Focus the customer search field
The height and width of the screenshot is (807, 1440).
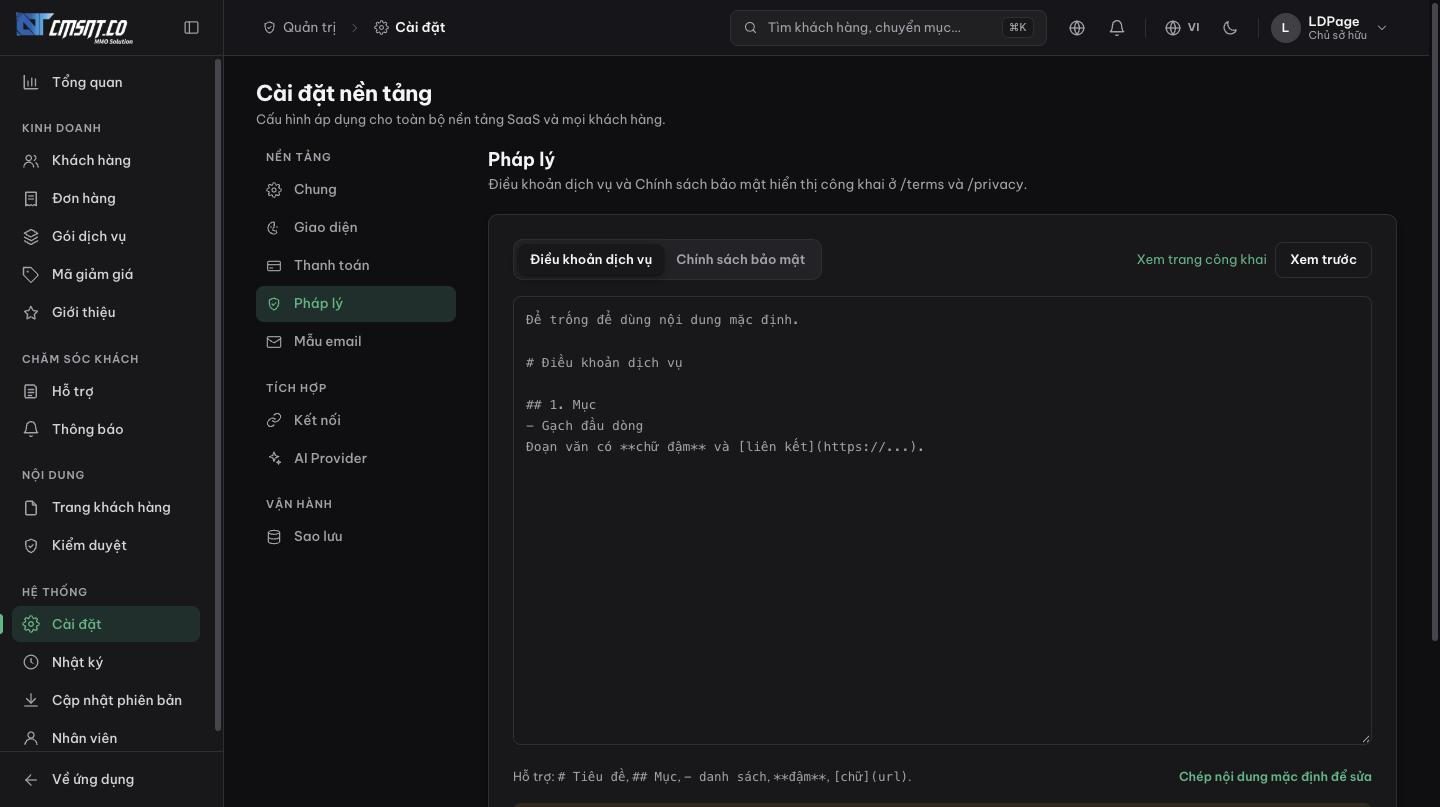point(888,28)
